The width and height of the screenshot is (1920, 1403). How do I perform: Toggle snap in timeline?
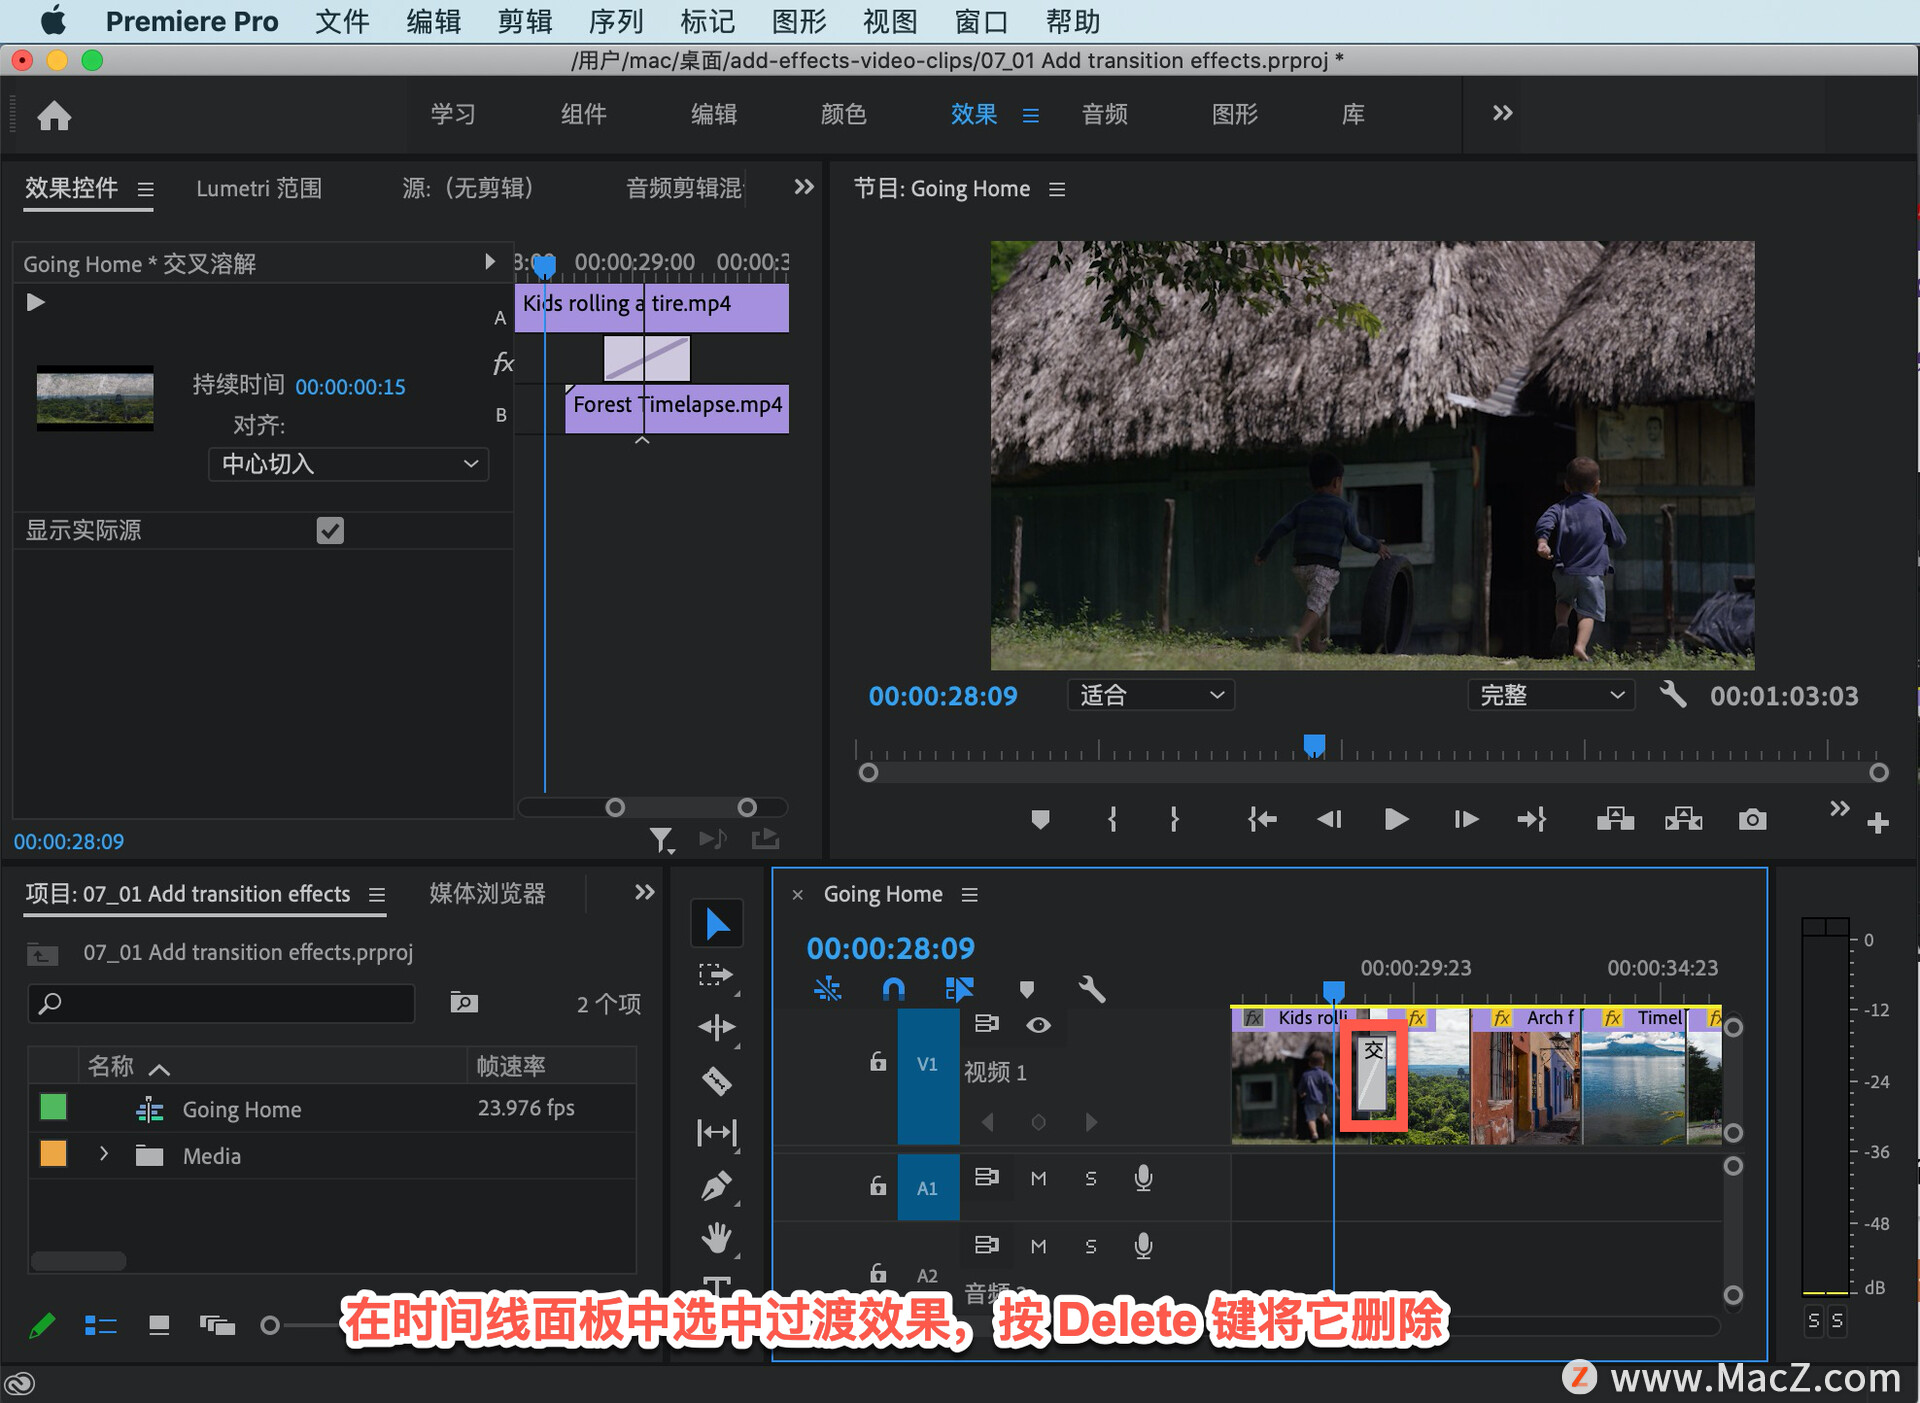click(x=893, y=990)
